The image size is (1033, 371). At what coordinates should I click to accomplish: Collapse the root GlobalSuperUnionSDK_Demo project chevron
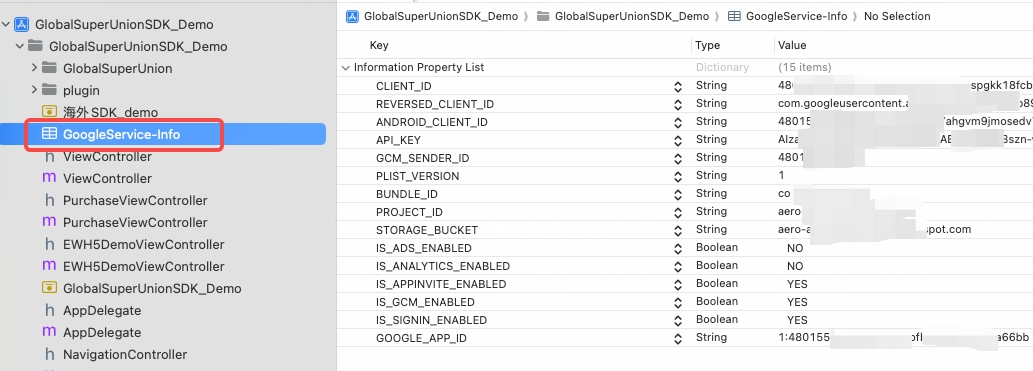(6, 24)
